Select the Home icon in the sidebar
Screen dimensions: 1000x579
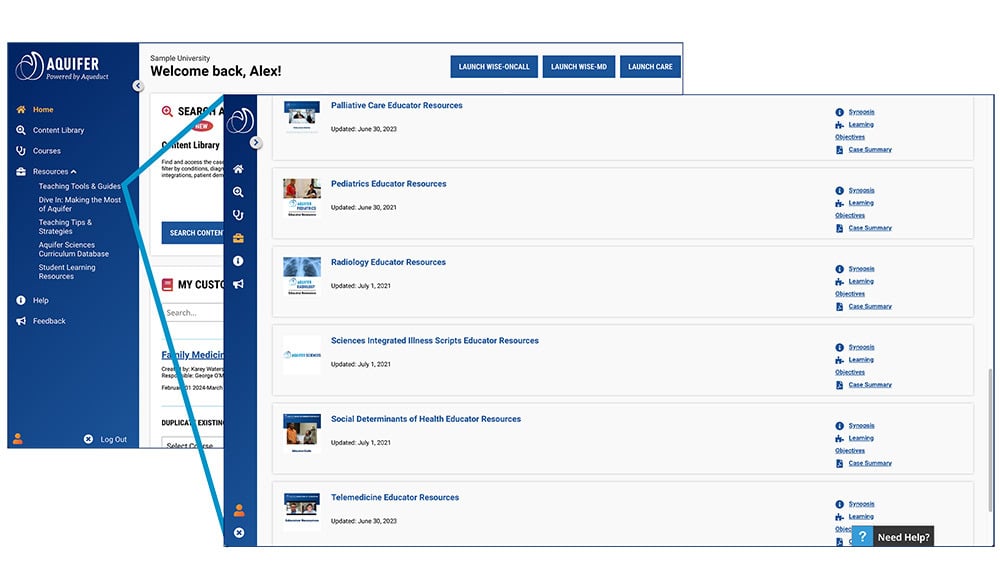pyautogui.click(x=238, y=169)
